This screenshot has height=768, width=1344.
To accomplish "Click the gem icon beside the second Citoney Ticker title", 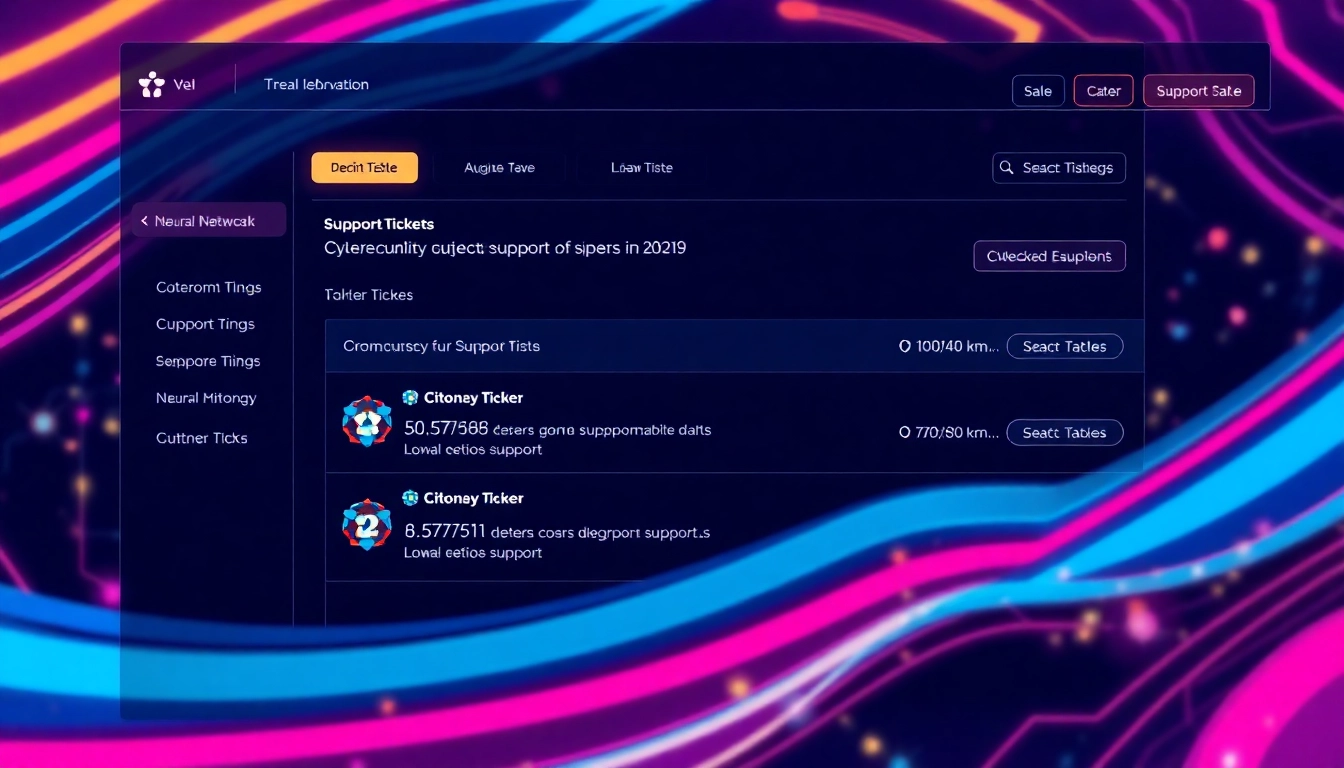I will (x=409, y=497).
